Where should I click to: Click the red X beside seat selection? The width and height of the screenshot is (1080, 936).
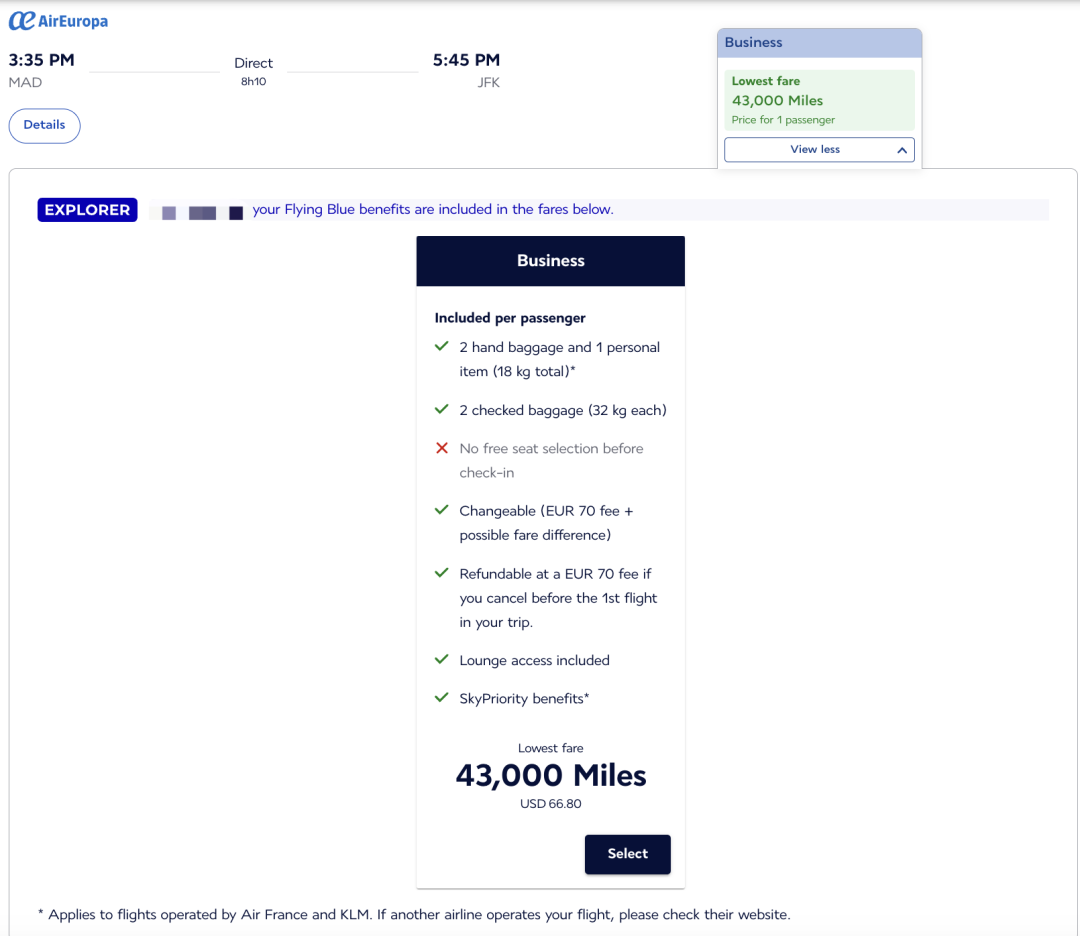click(441, 448)
